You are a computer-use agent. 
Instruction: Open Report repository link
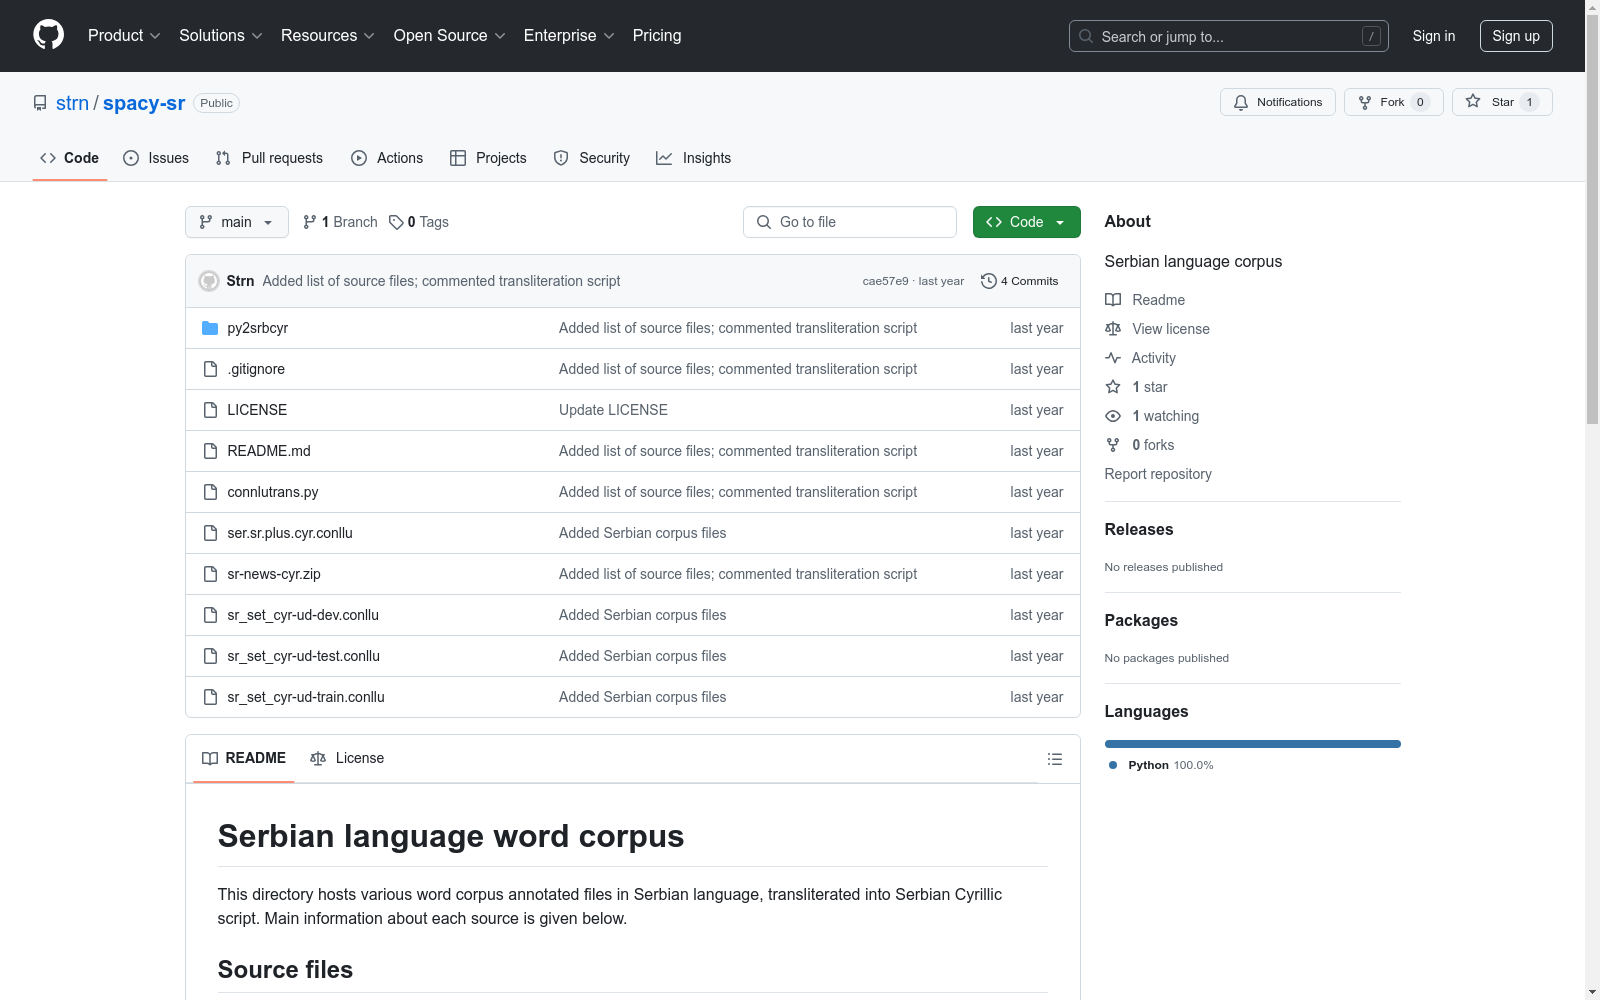[1158, 474]
